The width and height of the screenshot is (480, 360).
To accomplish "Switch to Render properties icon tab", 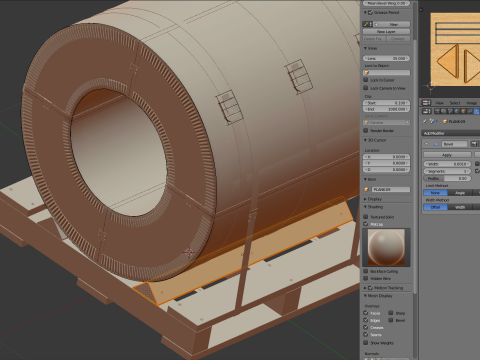I will click(437, 111).
